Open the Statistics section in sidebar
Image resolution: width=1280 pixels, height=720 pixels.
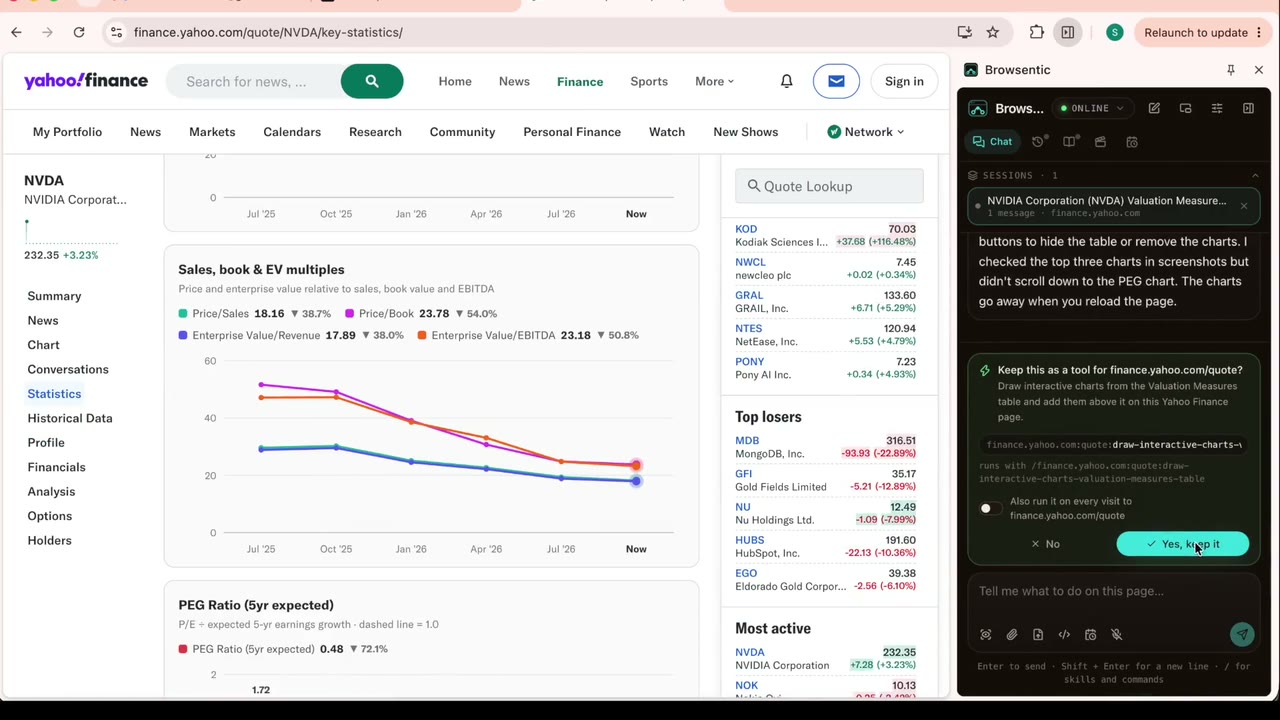pyautogui.click(x=54, y=394)
